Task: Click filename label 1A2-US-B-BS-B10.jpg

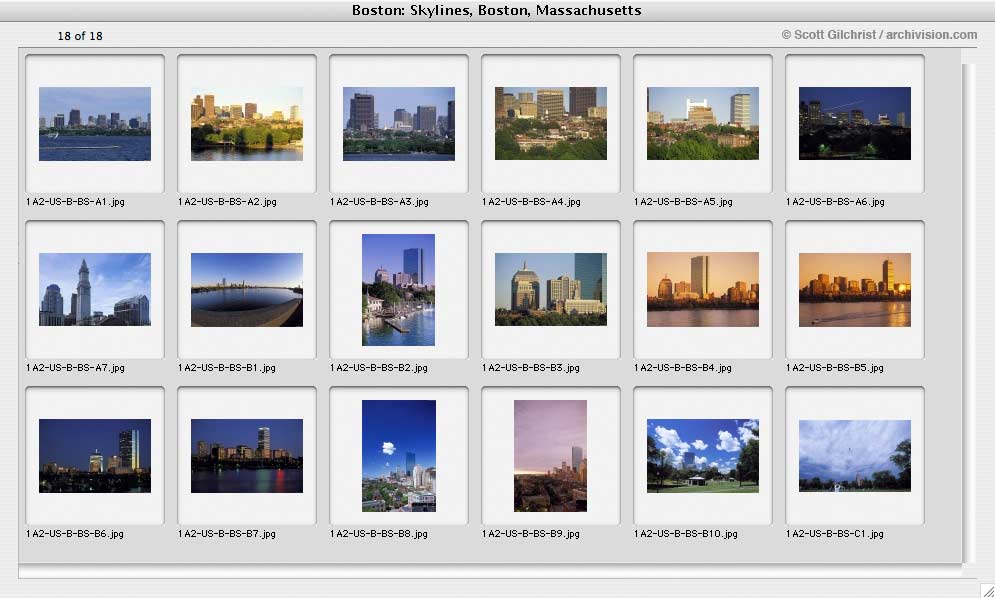Action: 686,534
